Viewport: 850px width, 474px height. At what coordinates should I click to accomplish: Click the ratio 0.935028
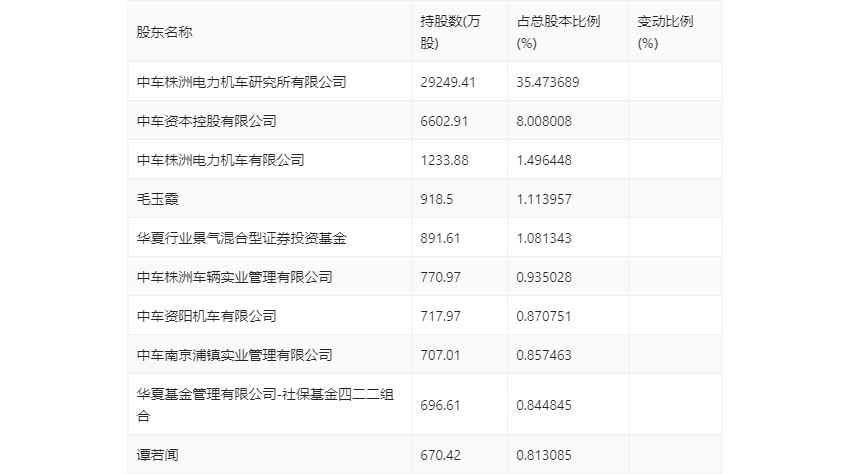click(x=544, y=277)
